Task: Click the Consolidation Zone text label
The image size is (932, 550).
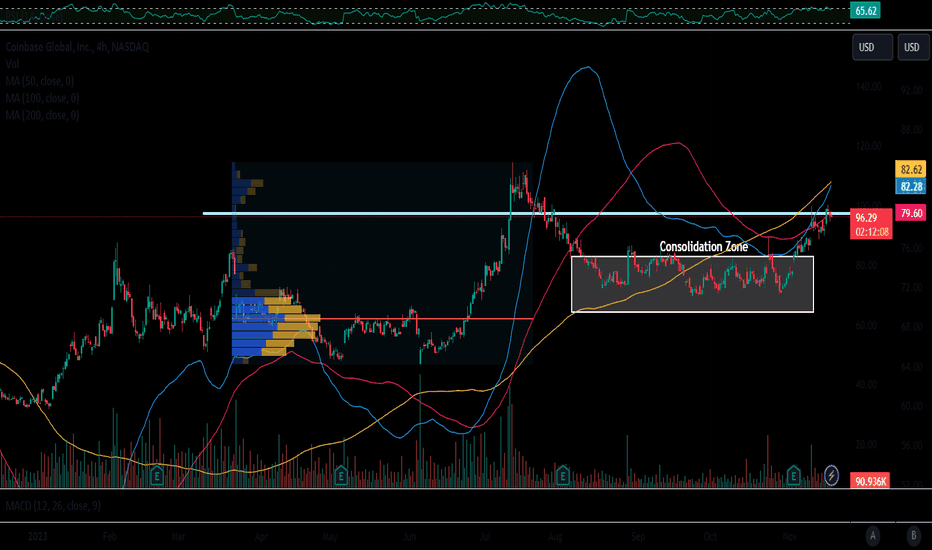Action: [x=704, y=246]
